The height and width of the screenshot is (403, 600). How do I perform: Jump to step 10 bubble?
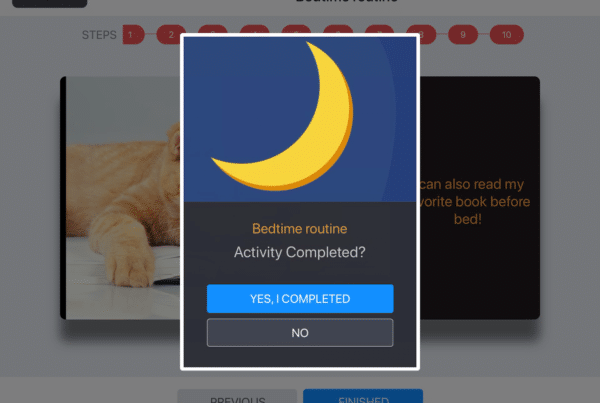pos(507,34)
